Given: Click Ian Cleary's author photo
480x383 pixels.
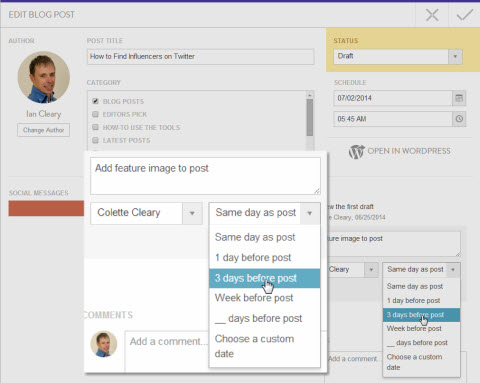Looking at the screenshot, I should click(44, 77).
